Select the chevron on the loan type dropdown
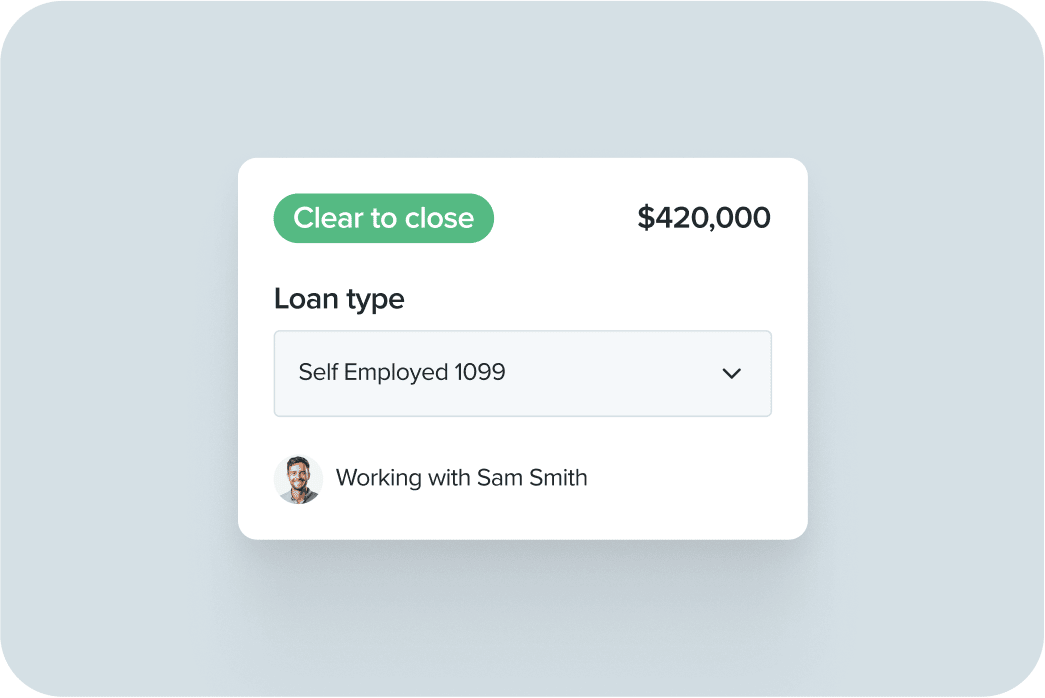Viewport: 1045px width, 698px height. [x=732, y=373]
